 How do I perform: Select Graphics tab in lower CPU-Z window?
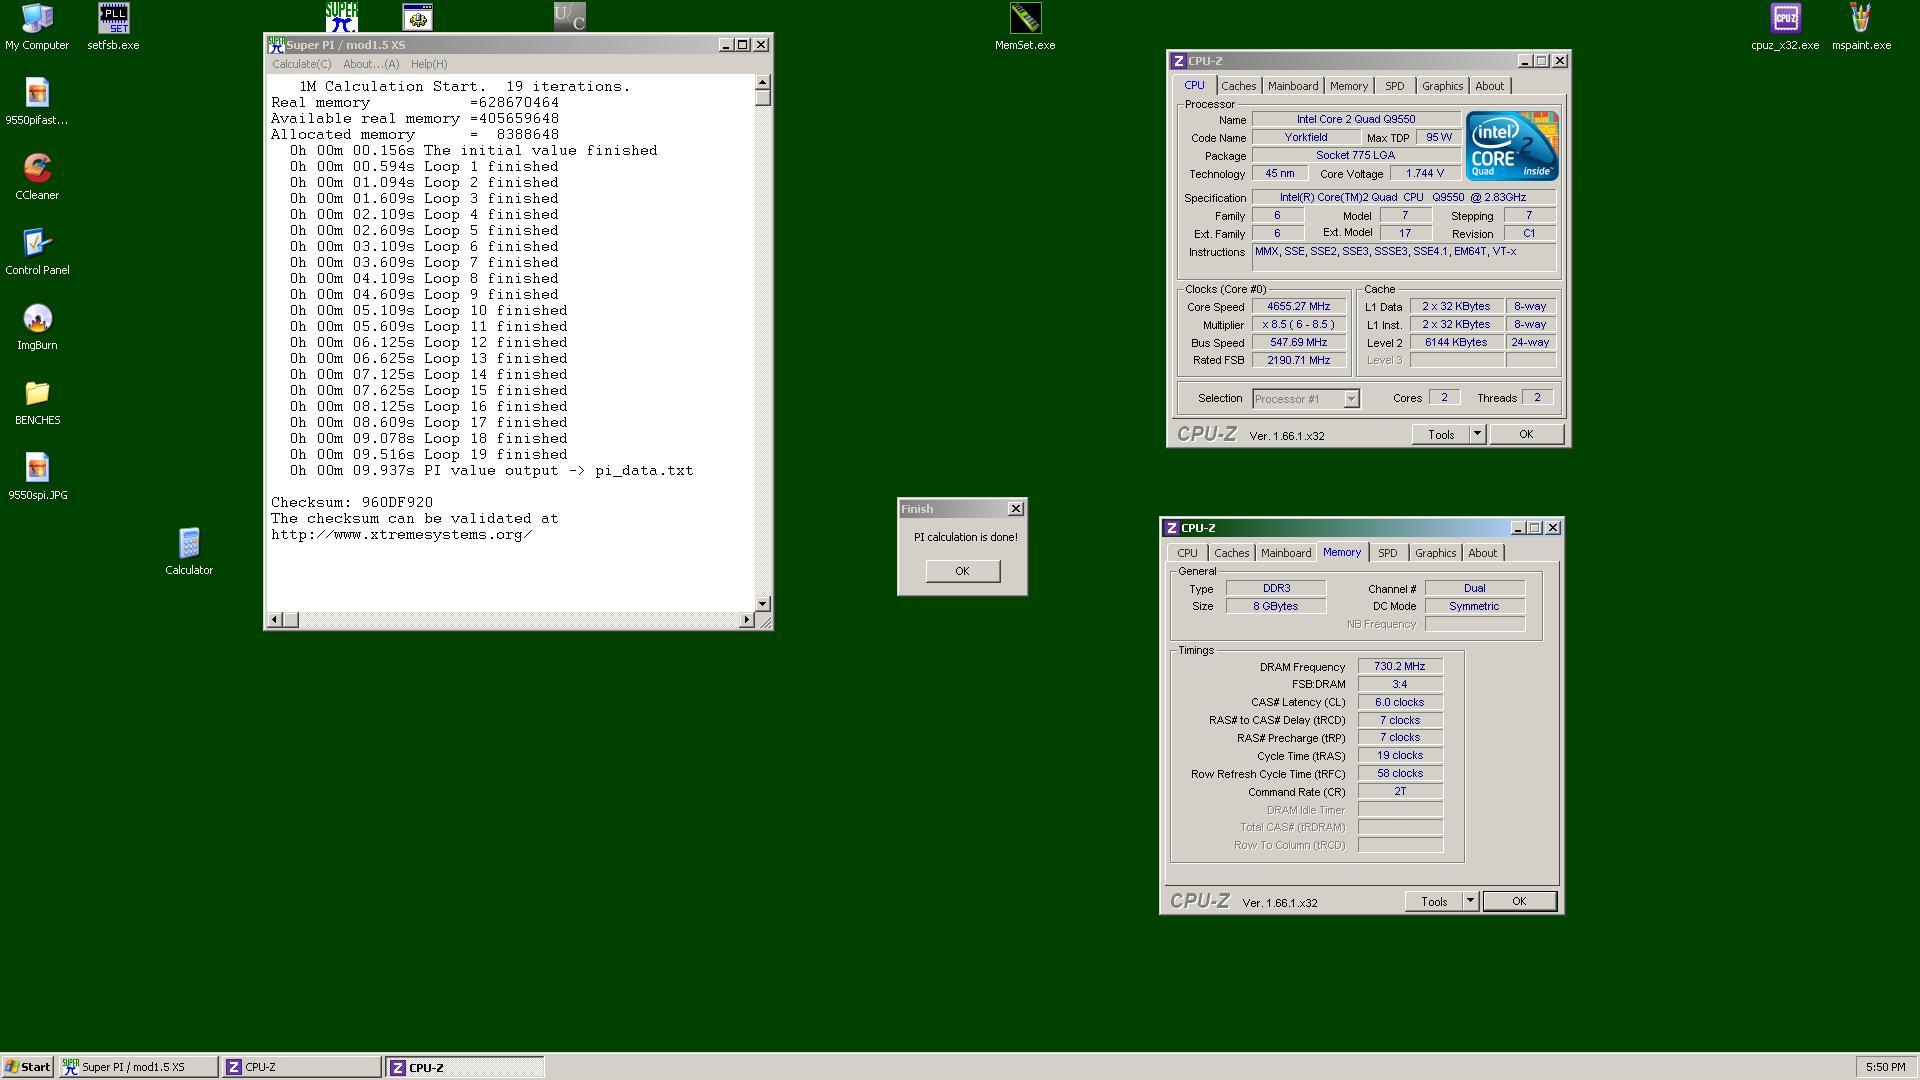point(1435,553)
